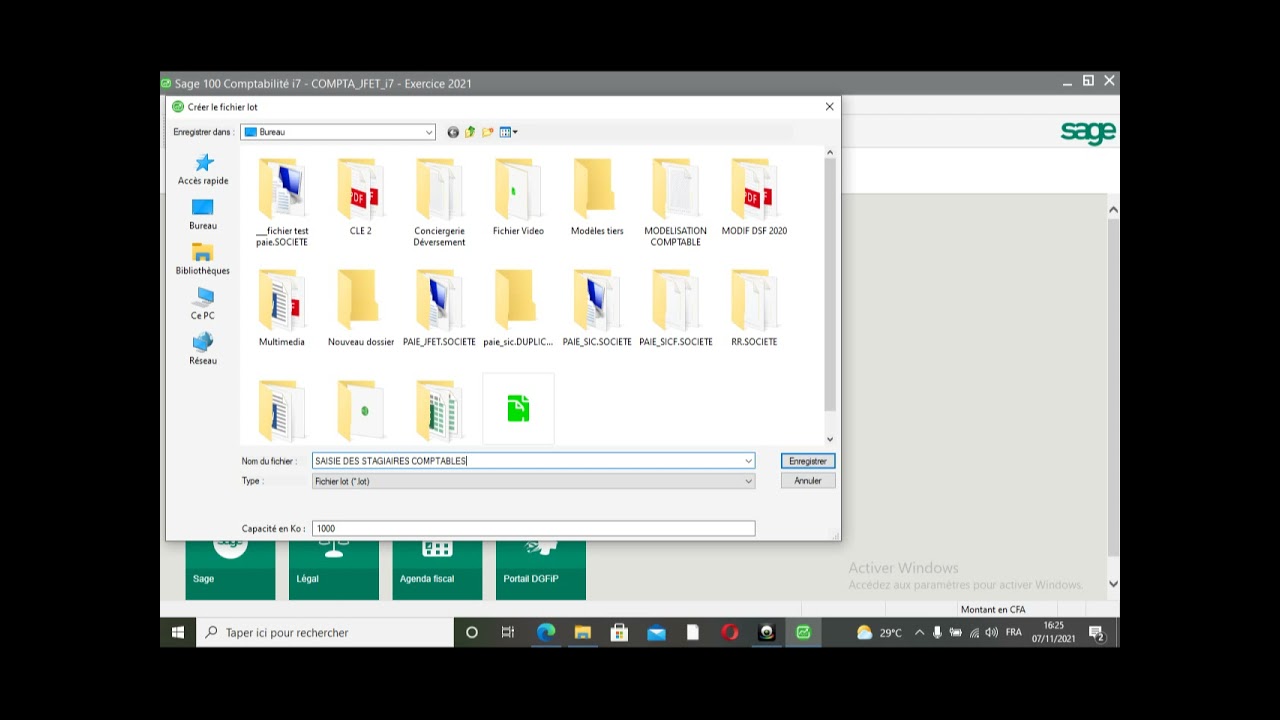
Task: Click the Enregistrer button
Action: [x=808, y=461]
